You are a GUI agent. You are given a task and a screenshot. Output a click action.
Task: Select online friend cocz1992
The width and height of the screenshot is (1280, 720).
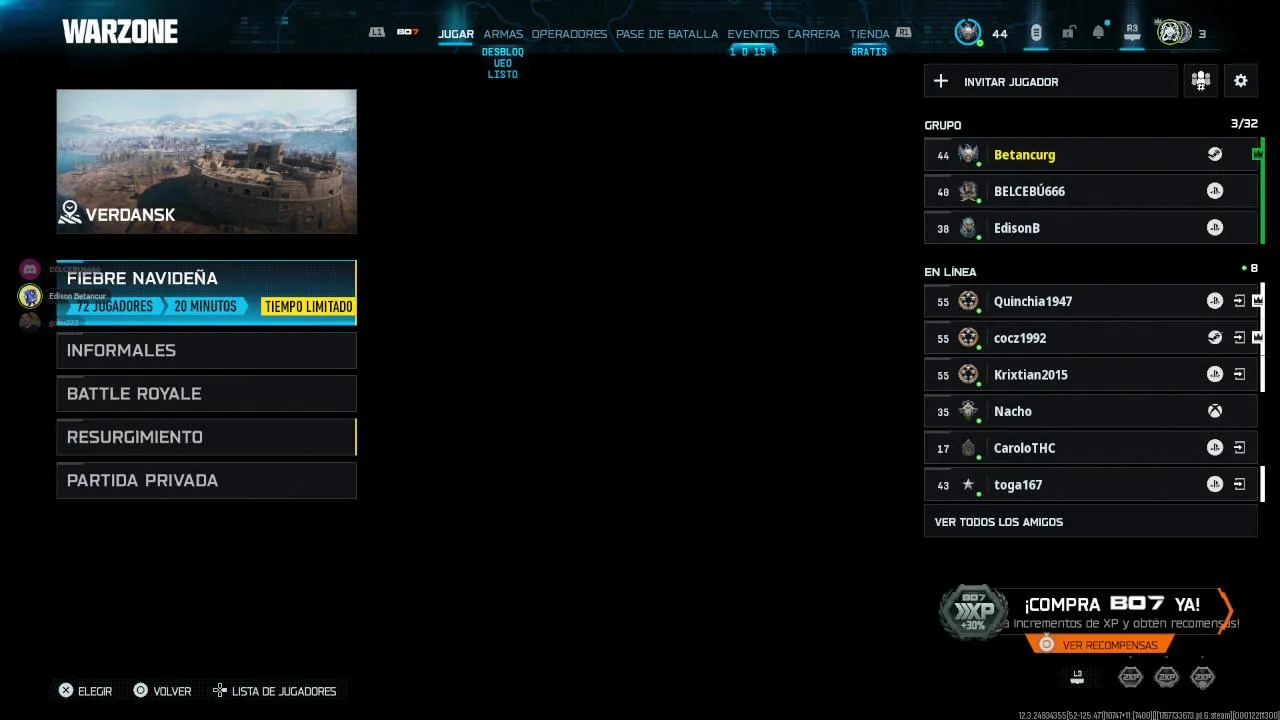click(1090, 338)
